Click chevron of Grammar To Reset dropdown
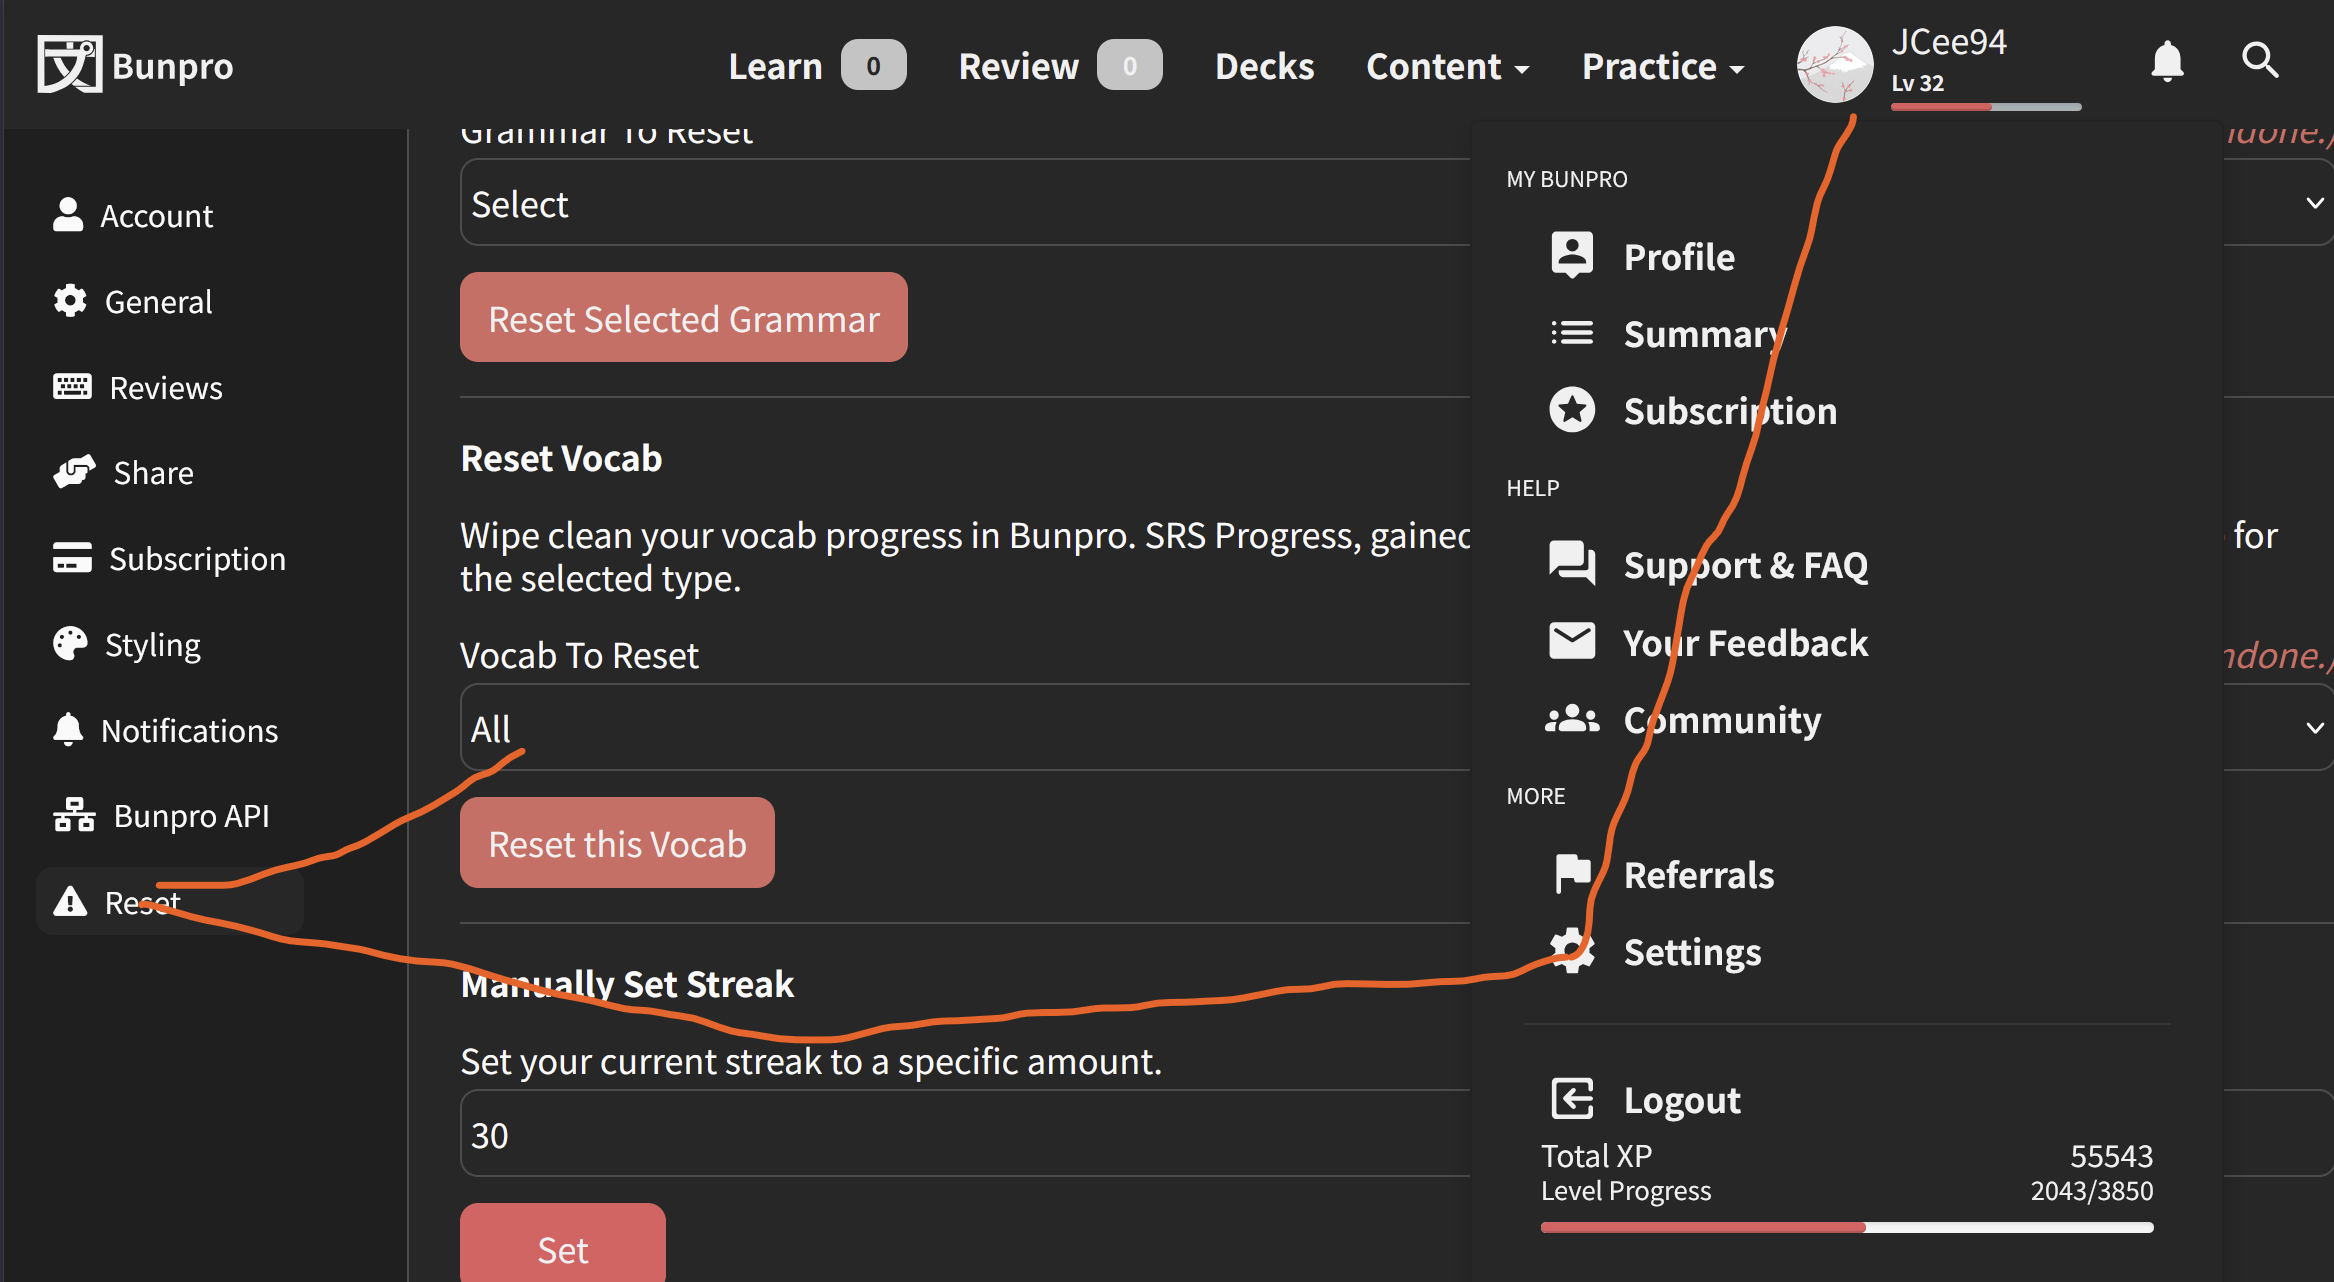Image resolution: width=2334 pixels, height=1282 pixels. [x=2314, y=203]
